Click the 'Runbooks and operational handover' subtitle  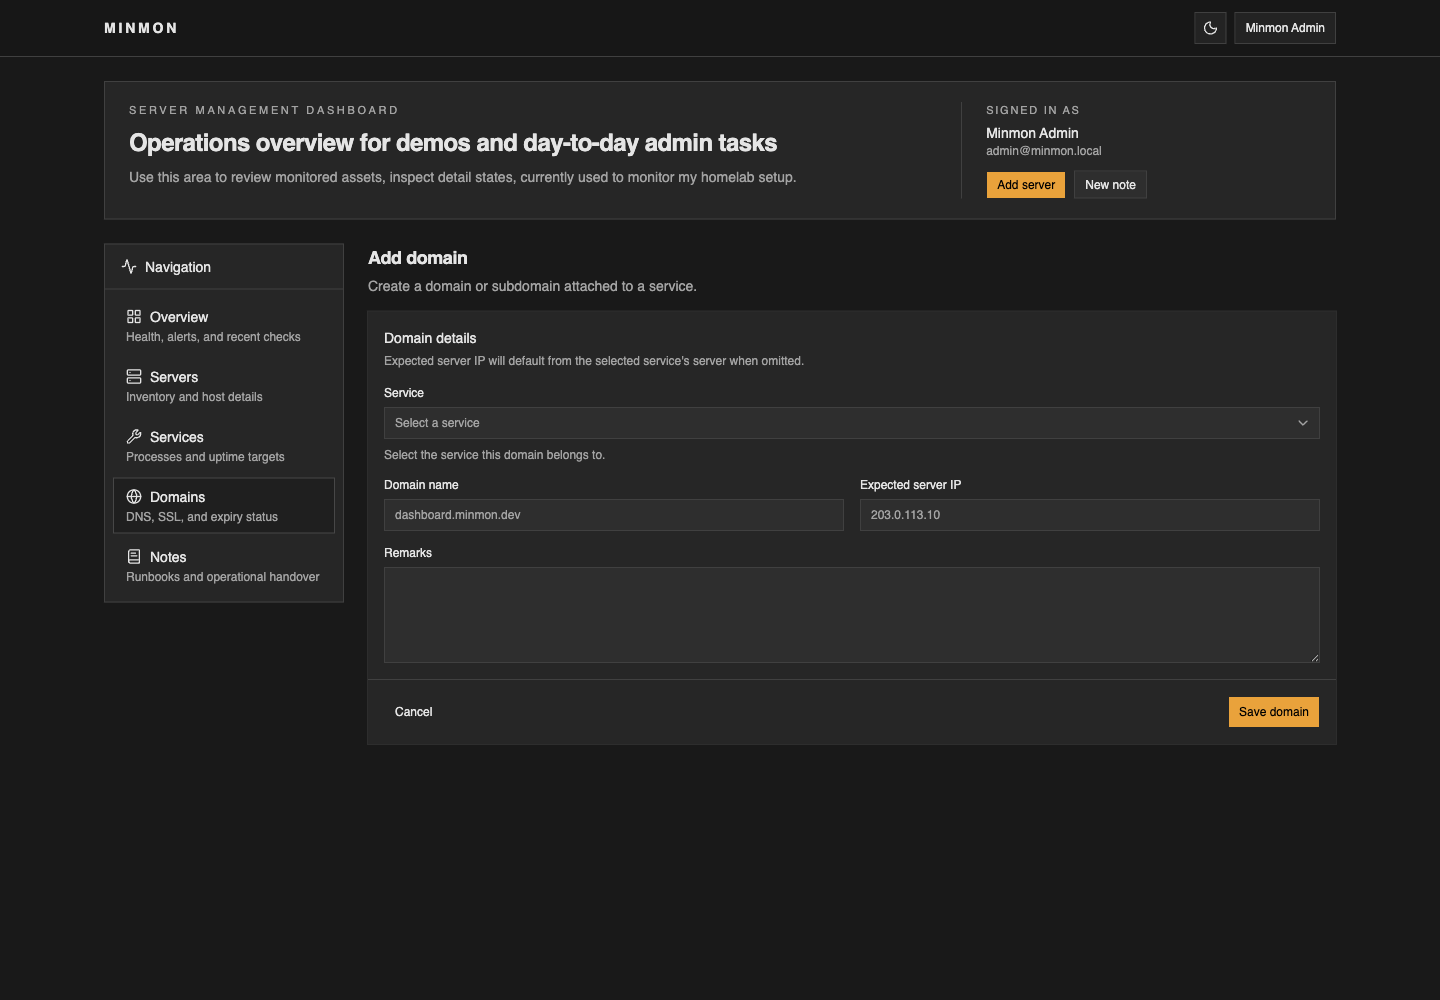[x=223, y=577]
